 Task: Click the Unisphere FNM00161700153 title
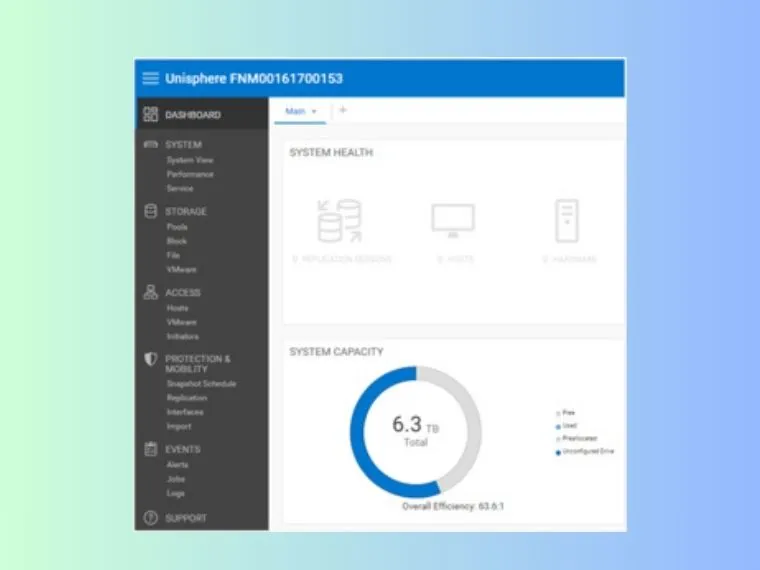tap(254, 78)
